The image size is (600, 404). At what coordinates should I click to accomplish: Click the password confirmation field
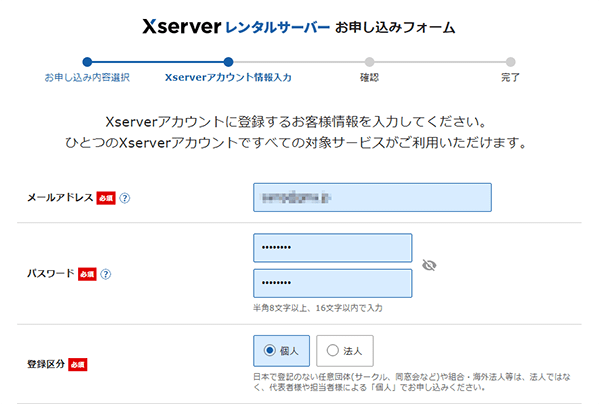[332, 283]
